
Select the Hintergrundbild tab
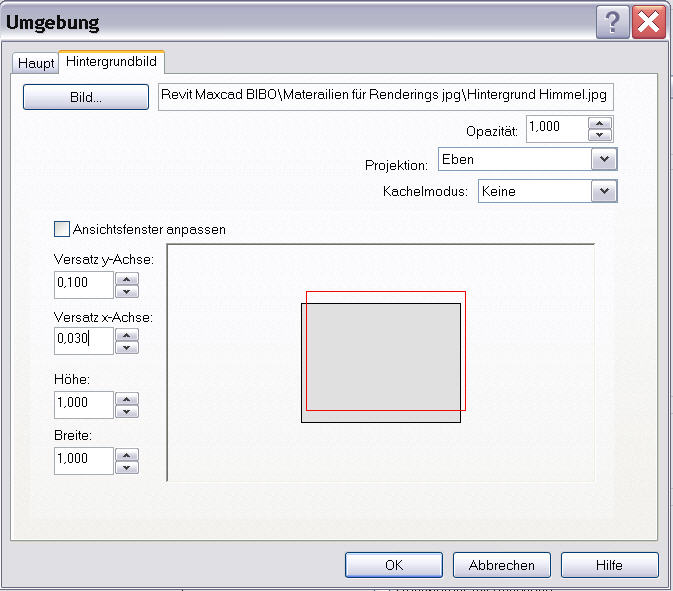111,61
